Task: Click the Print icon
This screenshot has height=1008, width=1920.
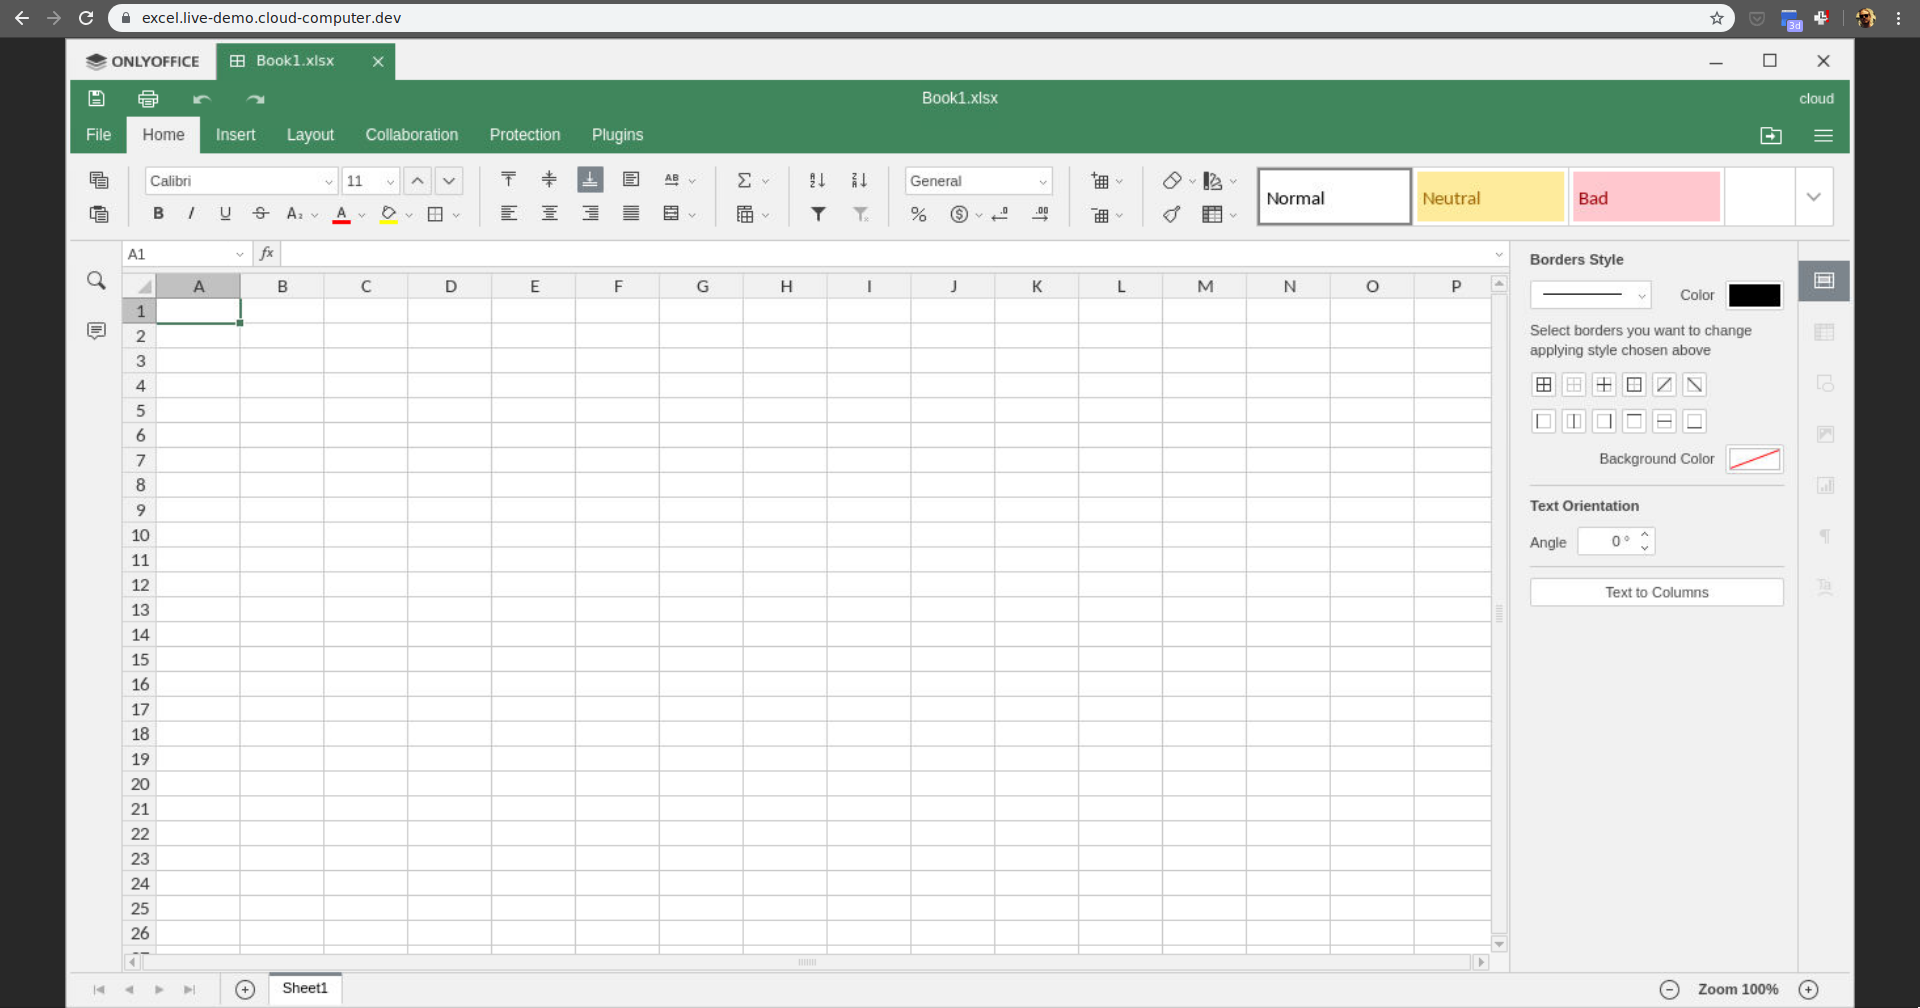Action: point(148,98)
